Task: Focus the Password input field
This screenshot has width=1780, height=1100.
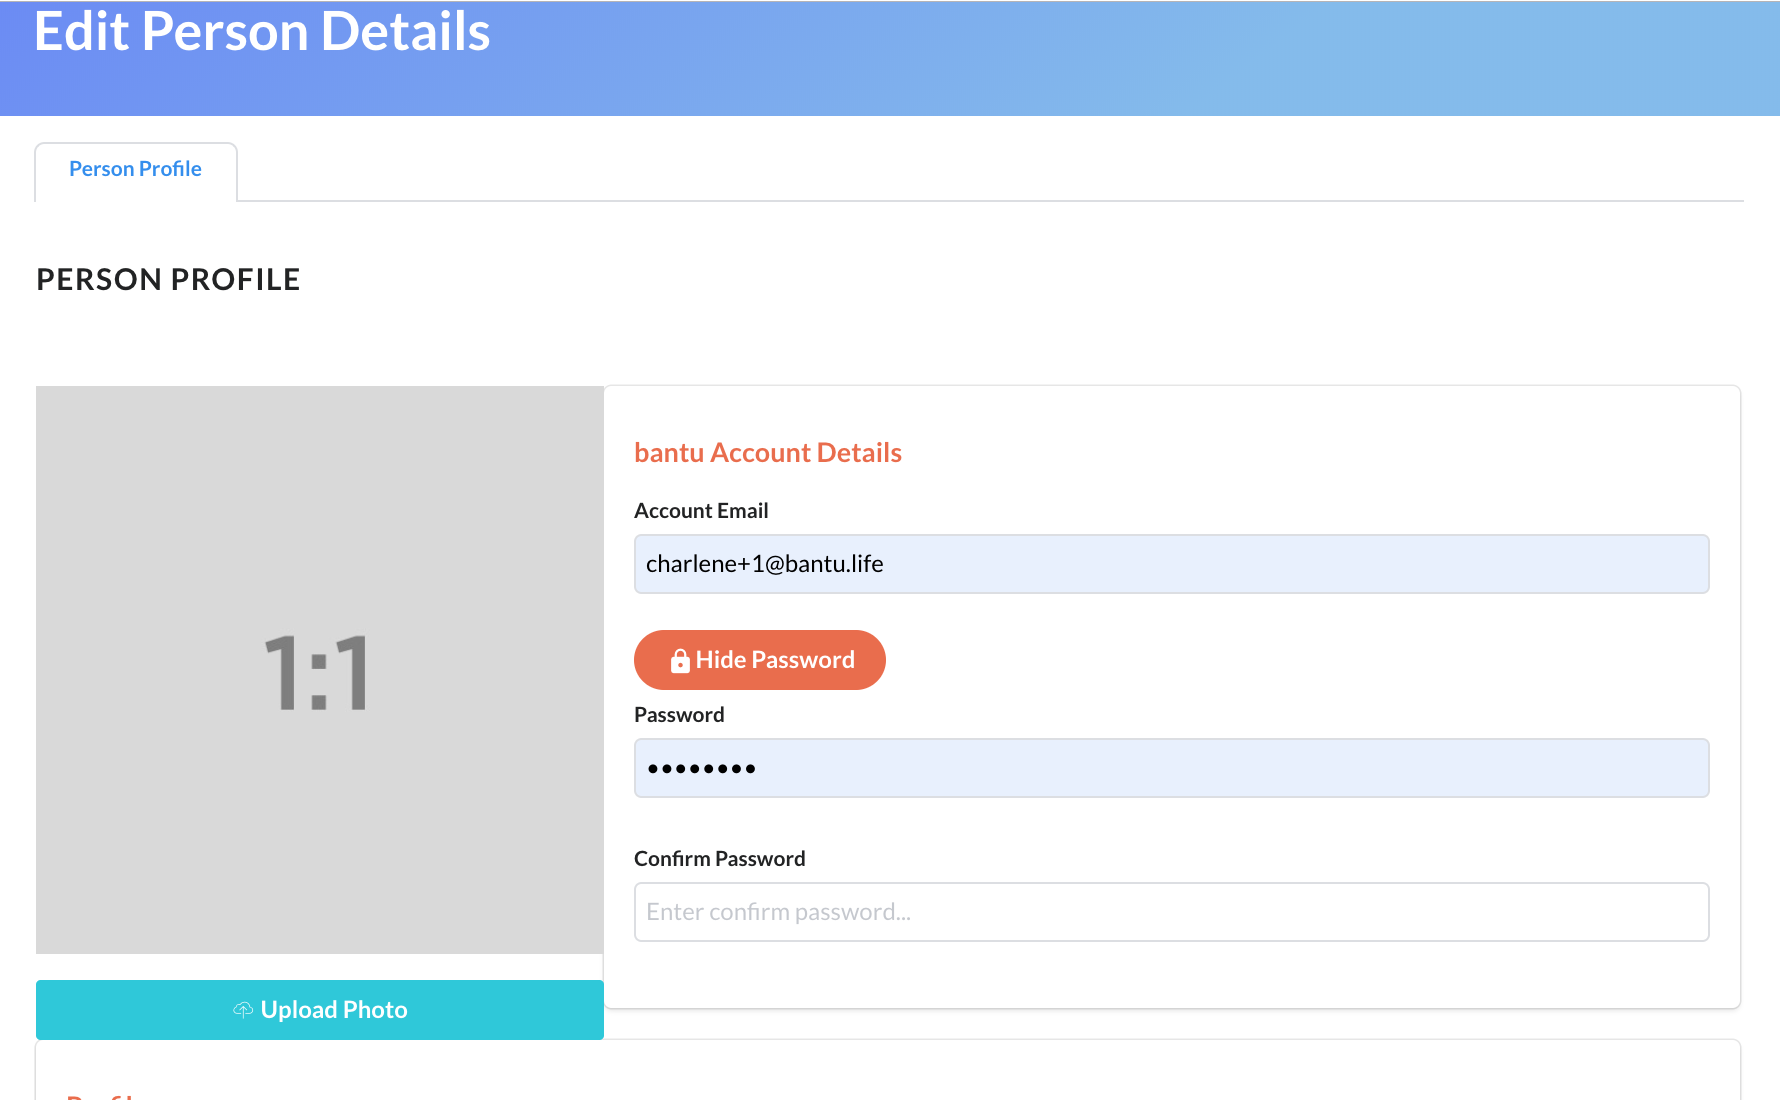Action: click(x=1171, y=768)
